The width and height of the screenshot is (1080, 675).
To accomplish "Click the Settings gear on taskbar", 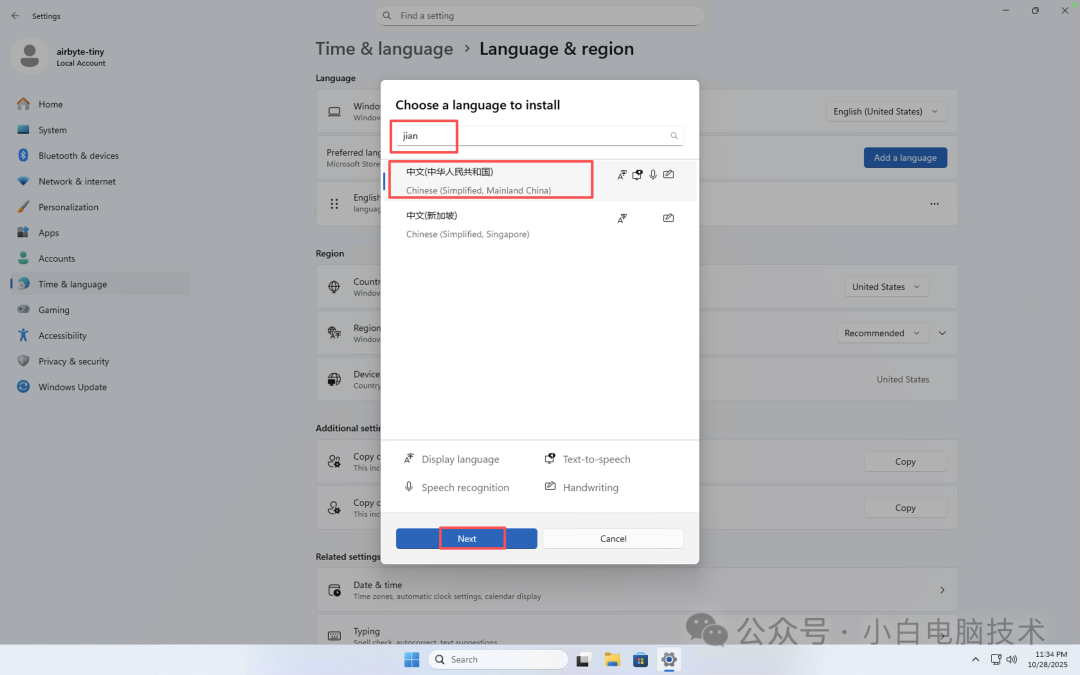I will coord(668,660).
